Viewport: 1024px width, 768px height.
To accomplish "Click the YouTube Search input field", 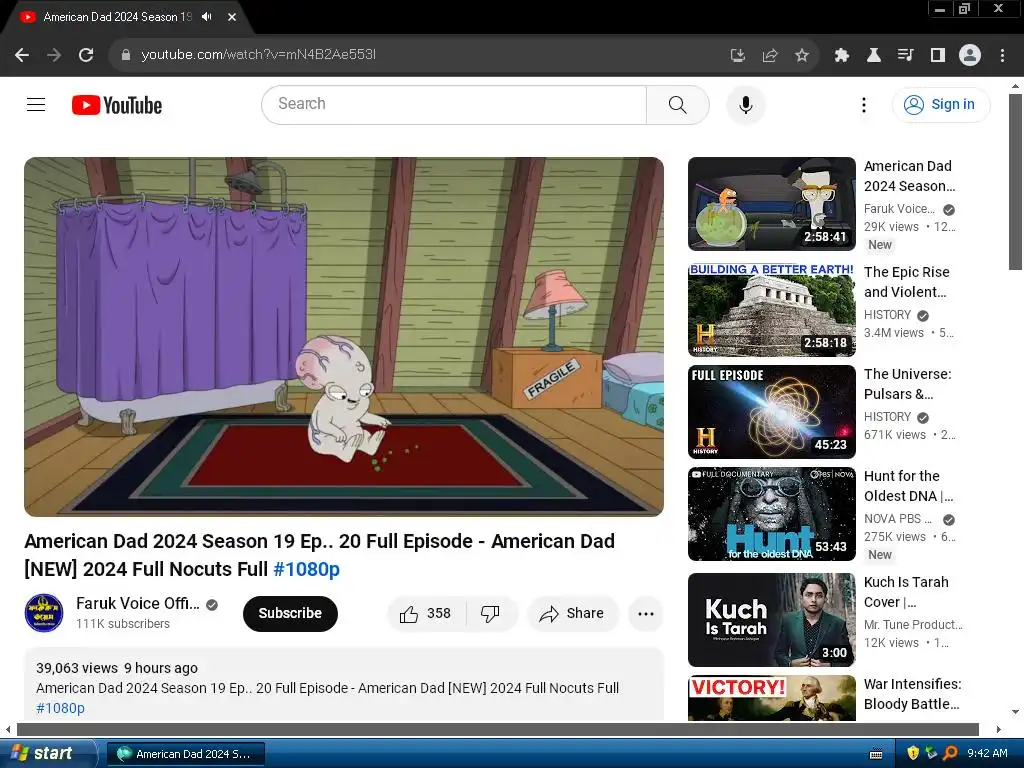I will tap(454, 104).
